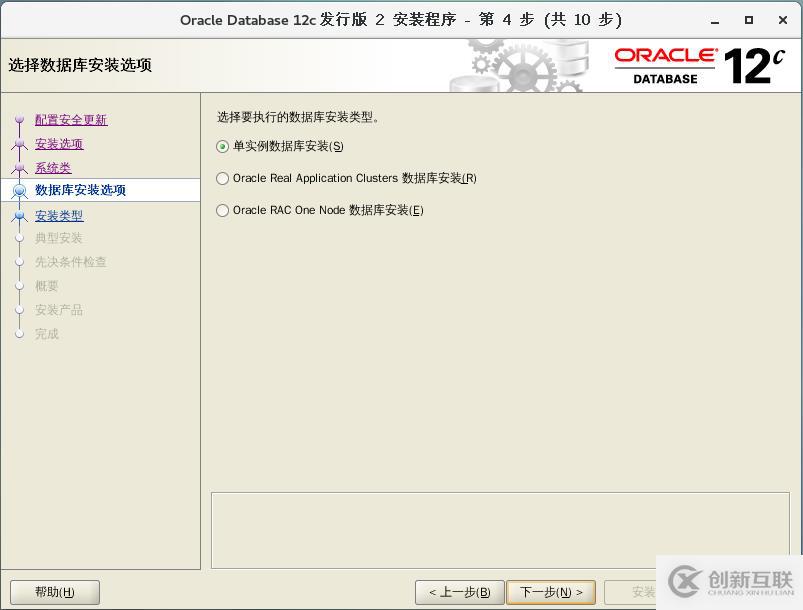Image resolution: width=803 pixels, height=610 pixels.
Task: Click disabled 概要 step text
Action: 47,286
